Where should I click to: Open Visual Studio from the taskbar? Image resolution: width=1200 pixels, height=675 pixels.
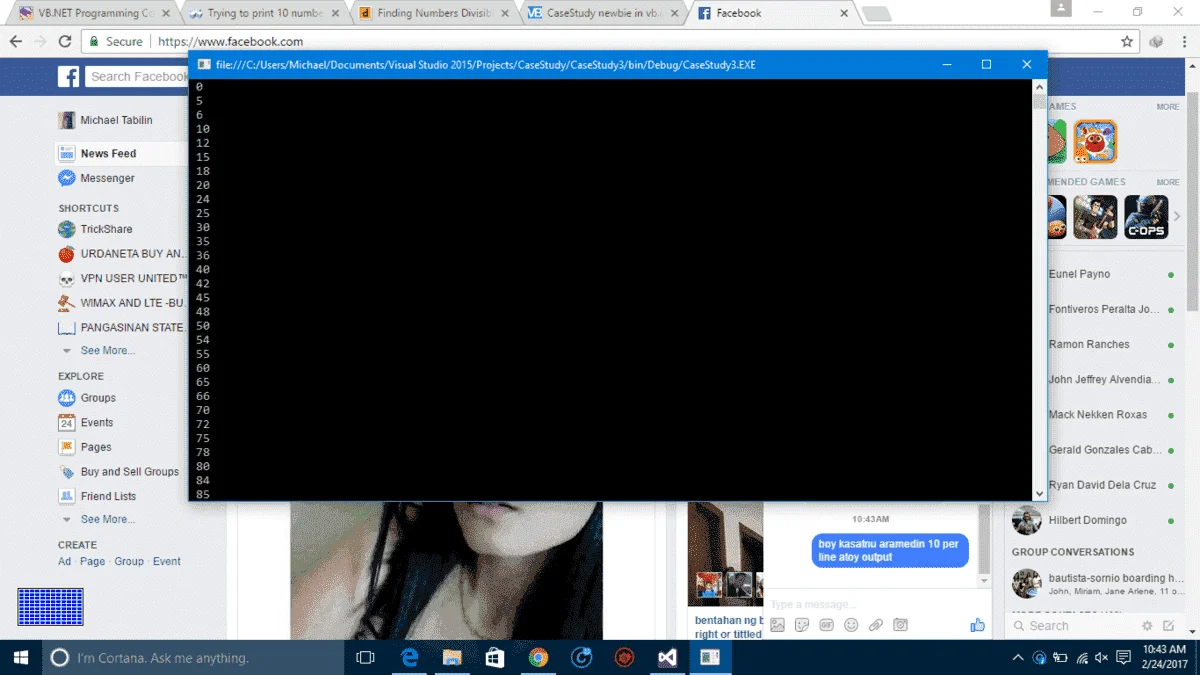tap(667, 658)
